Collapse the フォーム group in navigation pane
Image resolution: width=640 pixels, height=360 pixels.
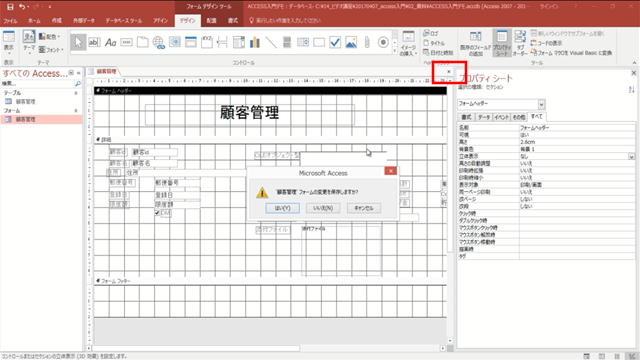click(76, 111)
